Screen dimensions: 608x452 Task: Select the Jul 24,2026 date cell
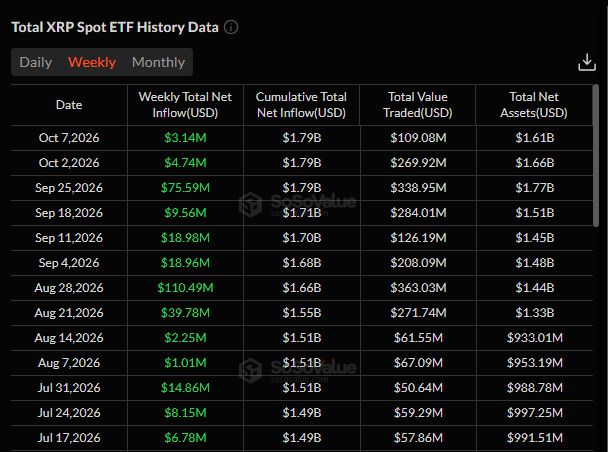pyautogui.click(x=69, y=412)
